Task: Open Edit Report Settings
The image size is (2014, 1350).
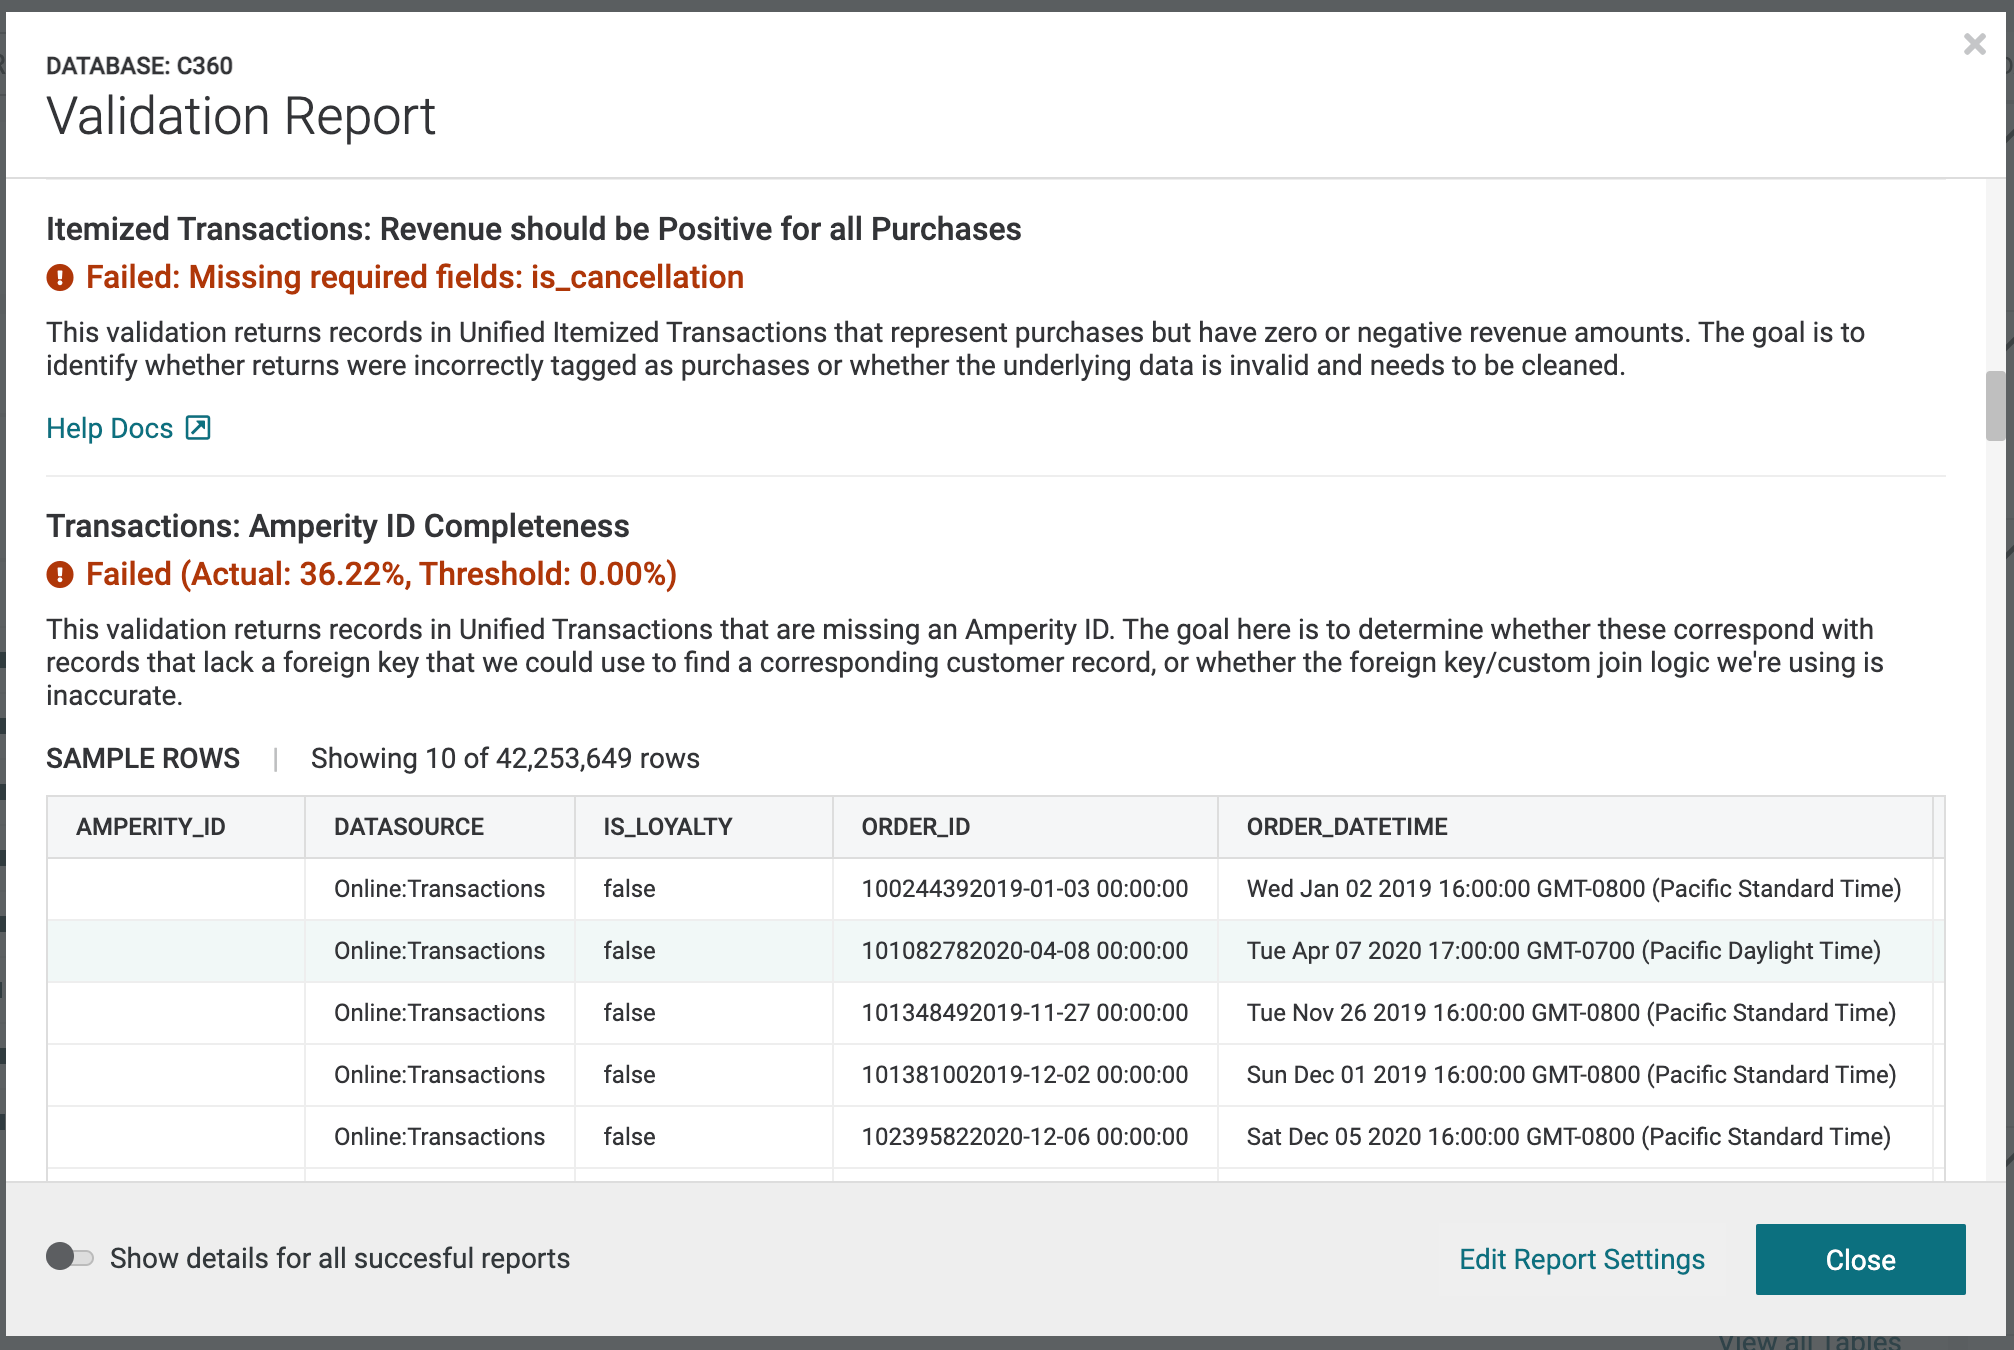Action: pyautogui.click(x=1582, y=1259)
